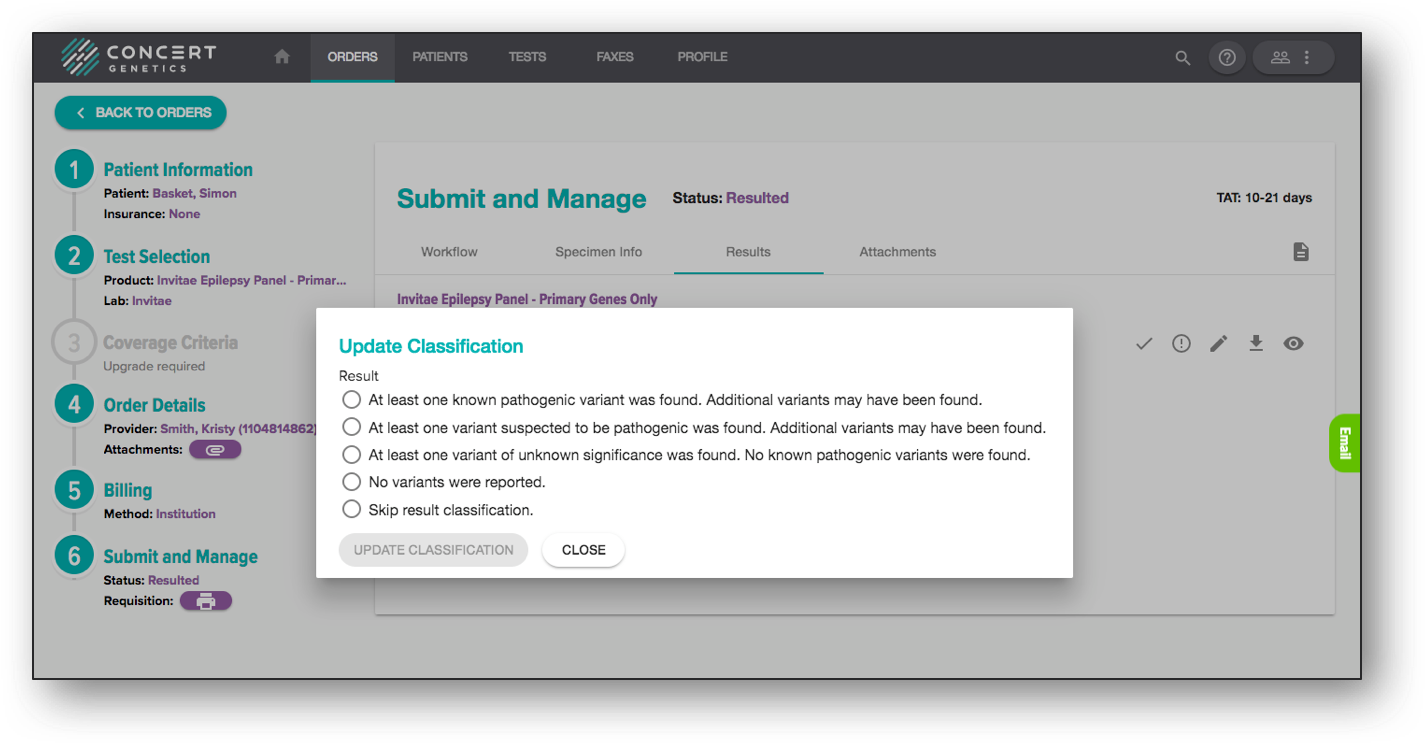Image resolution: width=1427 pixels, height=745 pixels.
Task: Select 'Skip result classification'
Action: [351, 508]
